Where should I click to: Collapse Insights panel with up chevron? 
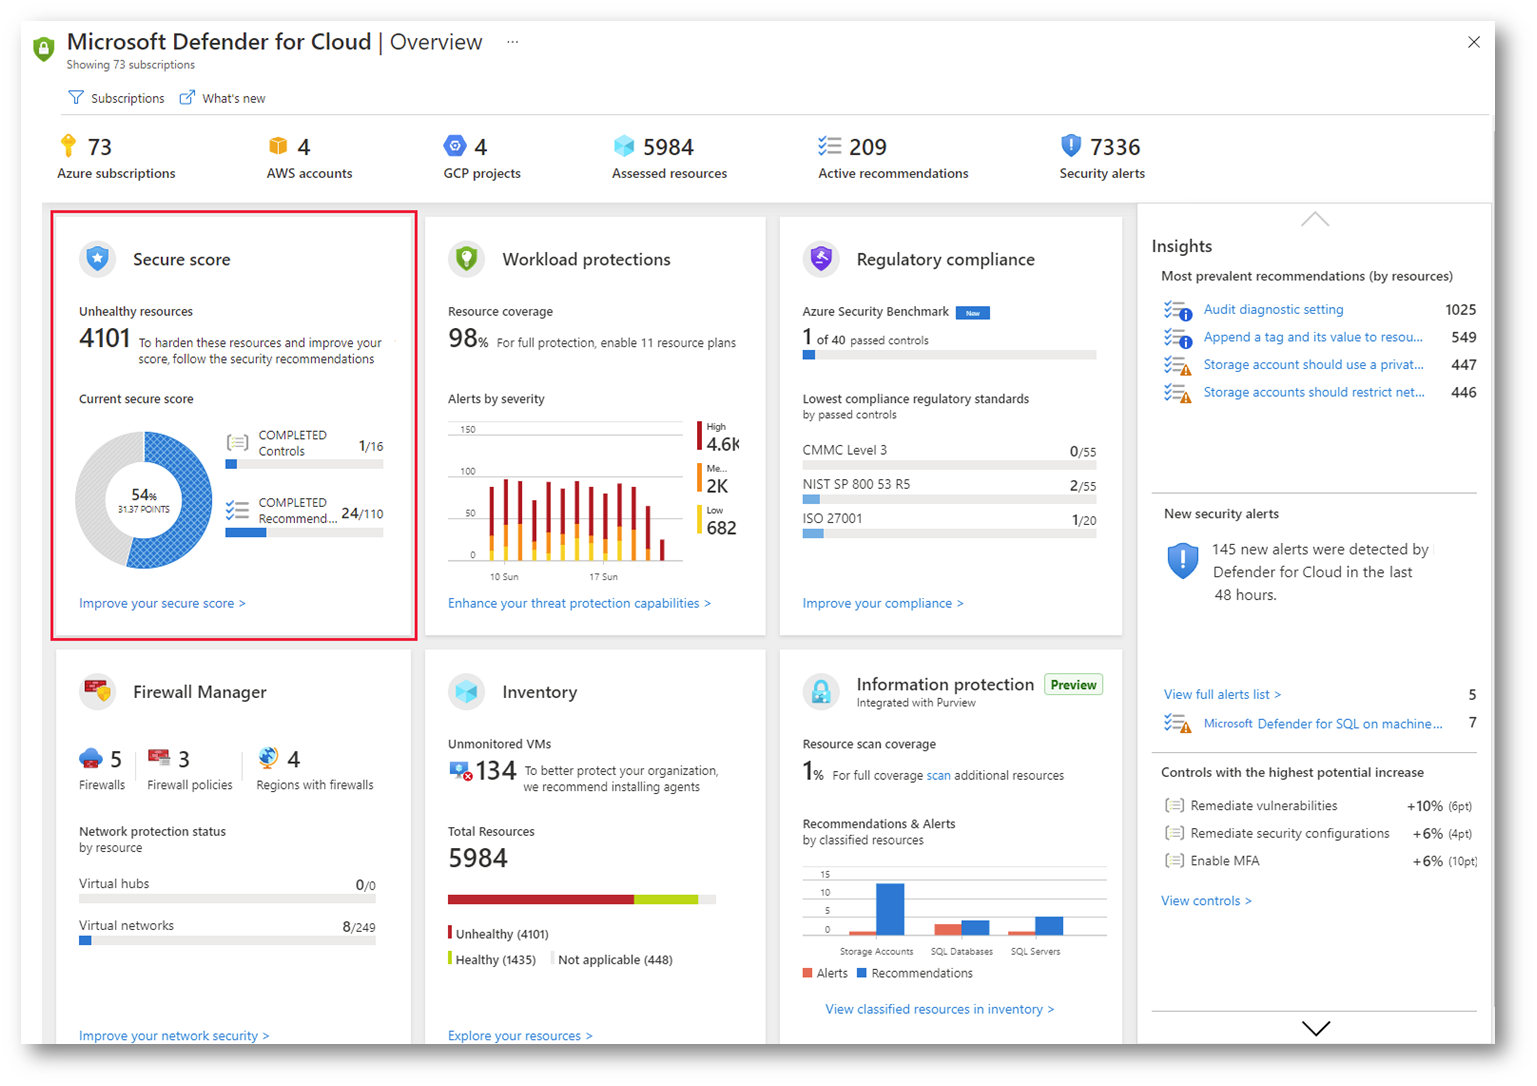(x=1315, y=219)
